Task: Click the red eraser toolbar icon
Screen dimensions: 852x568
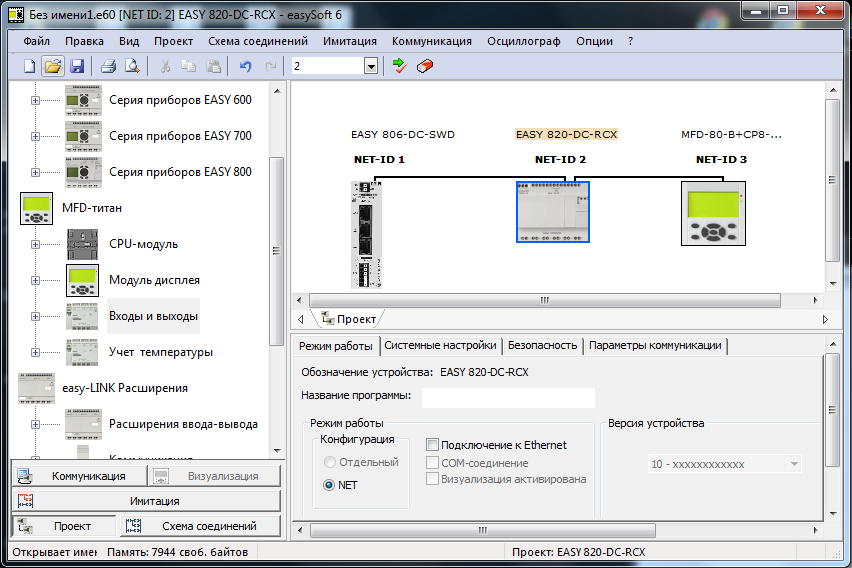Action: tap(424, 66)
